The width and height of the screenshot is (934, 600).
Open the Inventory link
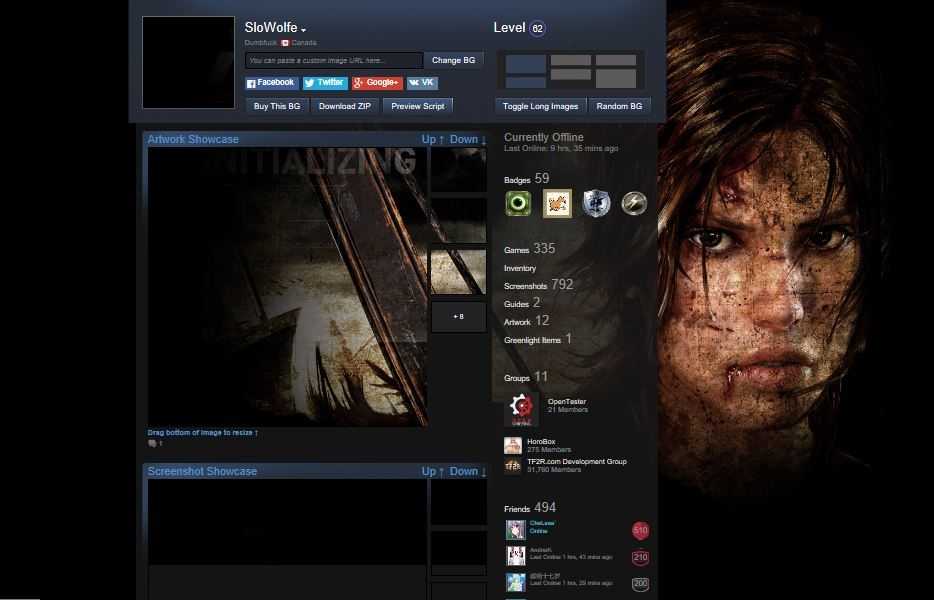coord(520,269)
